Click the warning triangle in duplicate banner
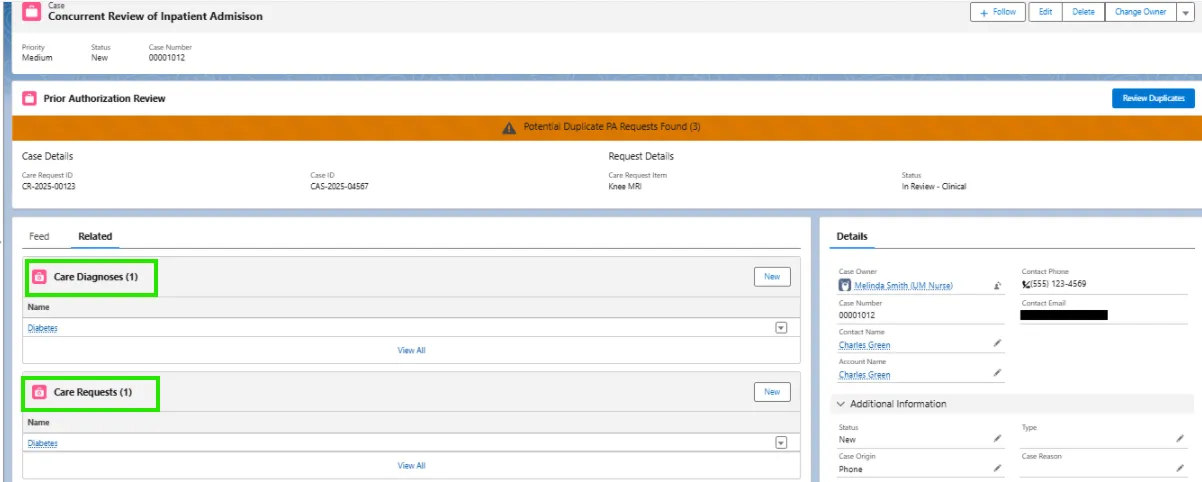Image resolution: width=1202 pixels, height=482 pixels. pos(509,128)
